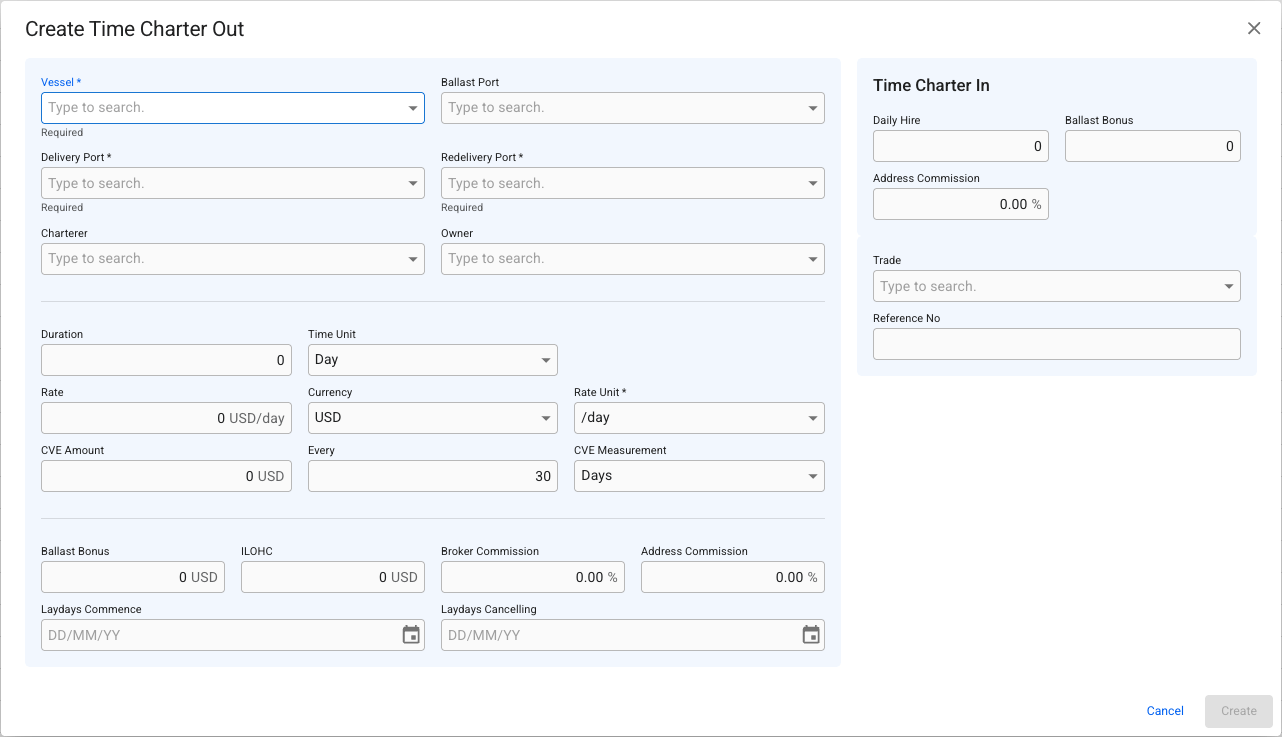Viewport: 1282px width, 737px height.
Task: Open the CVE Measurement Days dropdown
Action: 699,476
